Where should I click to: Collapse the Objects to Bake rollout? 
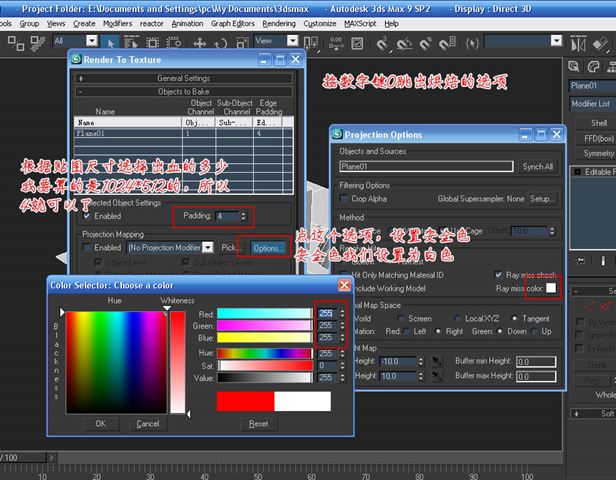coord(184,92)
